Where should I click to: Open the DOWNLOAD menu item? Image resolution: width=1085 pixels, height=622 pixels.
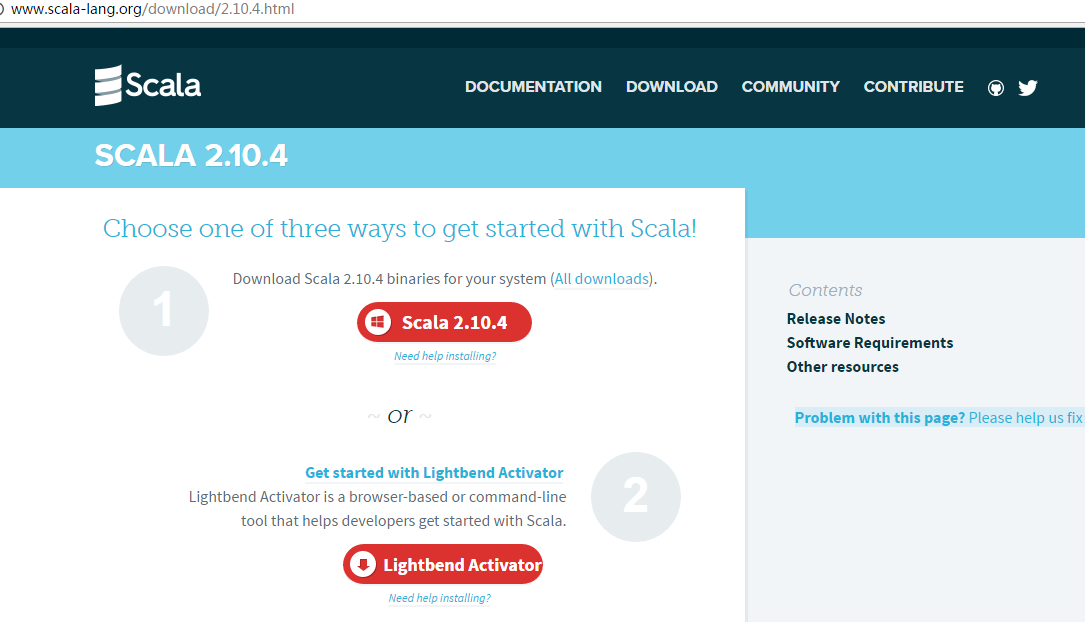(671, 87)
